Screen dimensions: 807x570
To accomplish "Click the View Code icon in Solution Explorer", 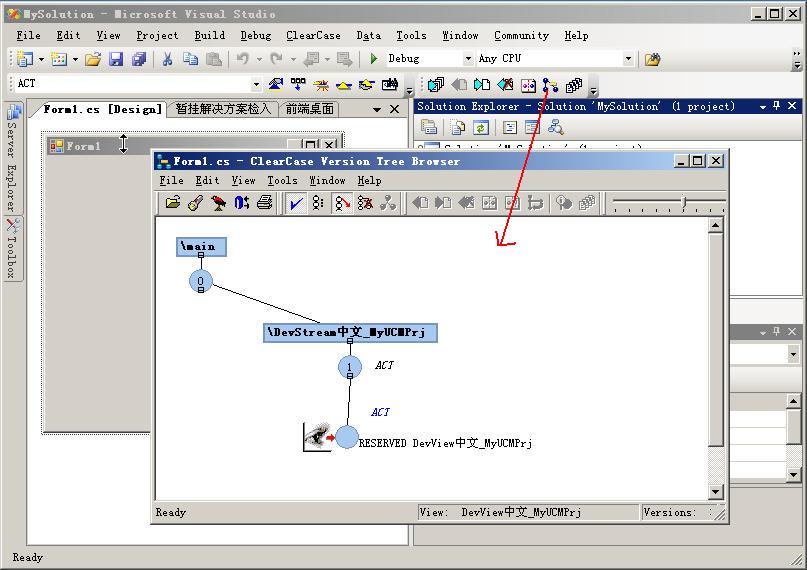I will 510,127.
